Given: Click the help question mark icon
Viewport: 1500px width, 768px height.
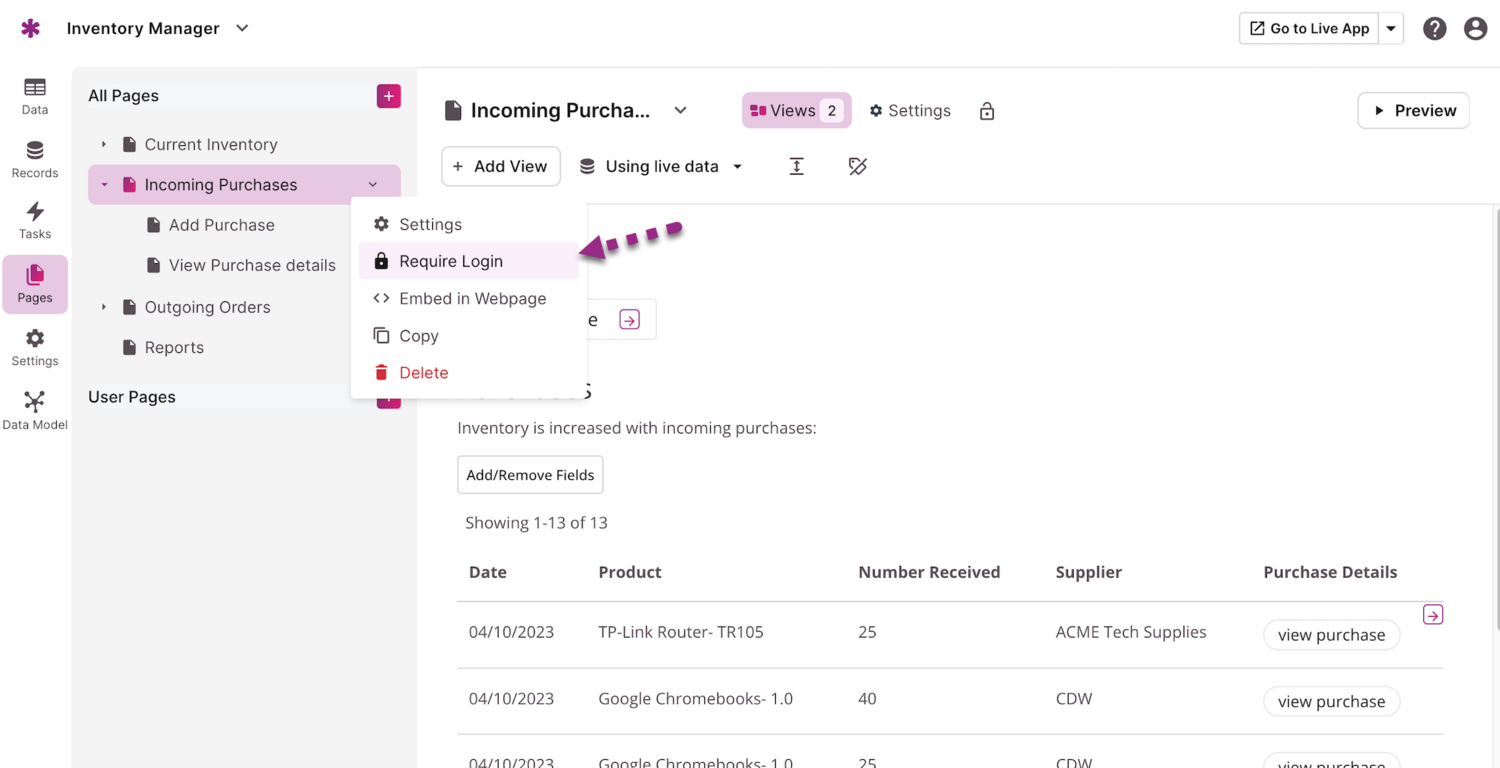Looking at the screenshot, I should [1434, 29].
